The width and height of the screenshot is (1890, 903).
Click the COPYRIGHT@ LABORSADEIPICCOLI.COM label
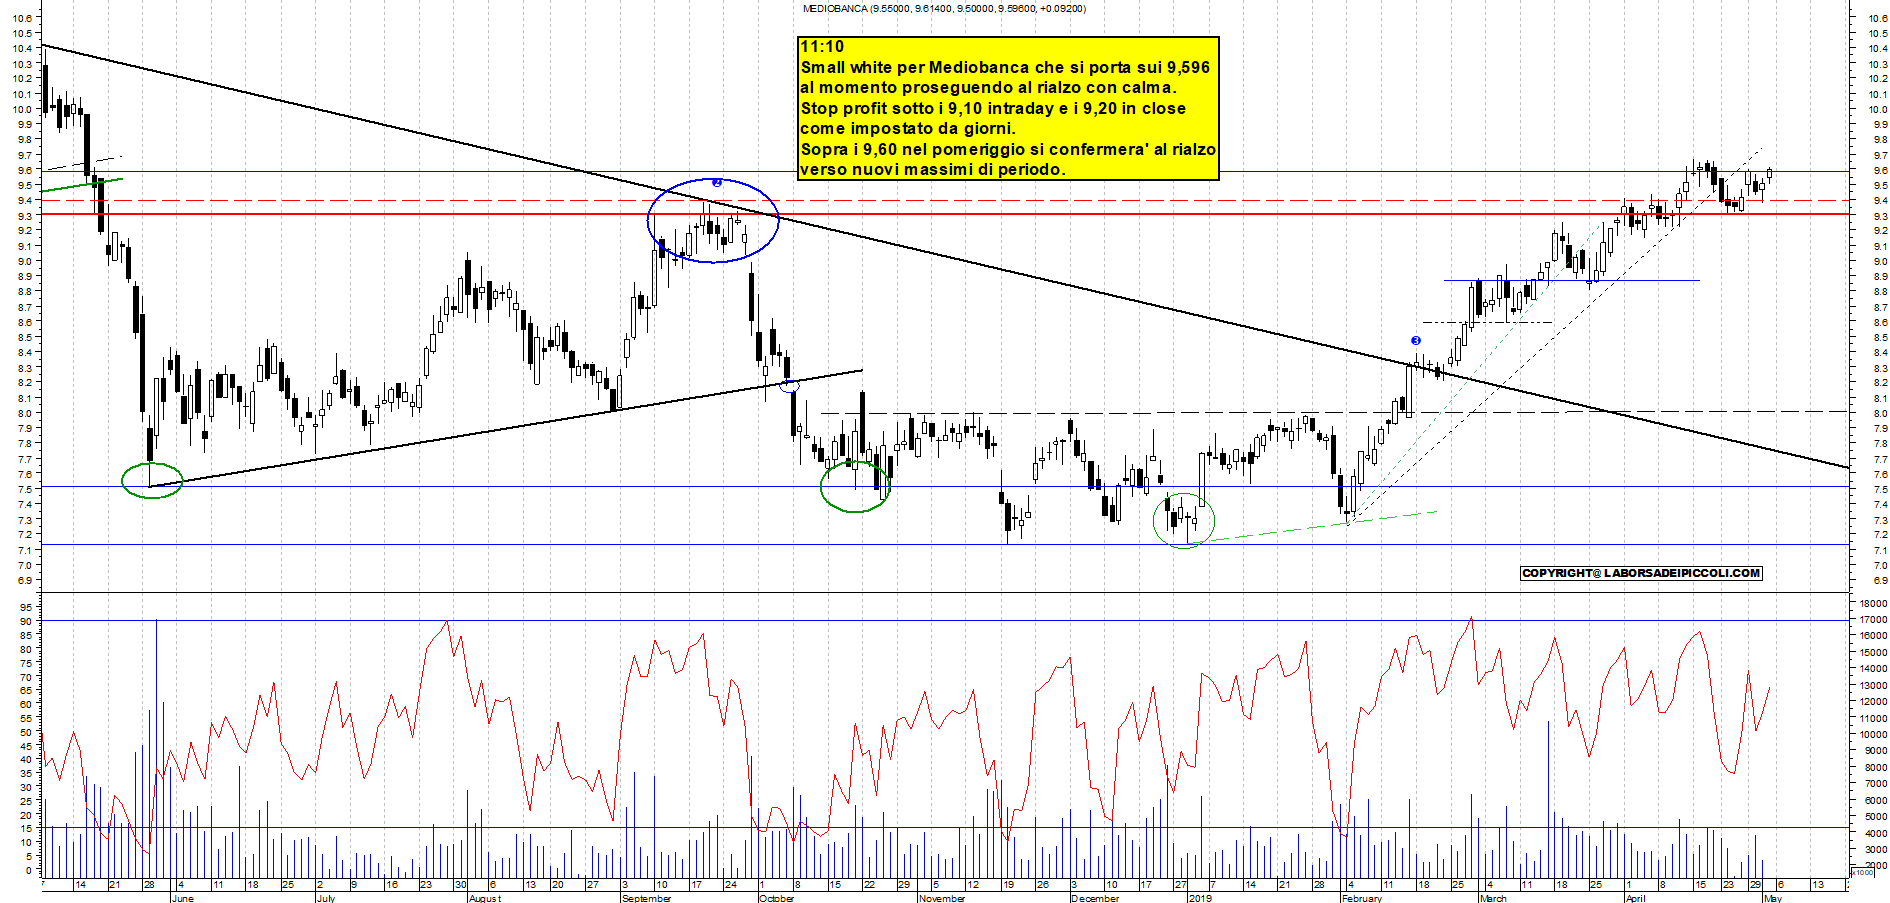tap(1641, 573)
